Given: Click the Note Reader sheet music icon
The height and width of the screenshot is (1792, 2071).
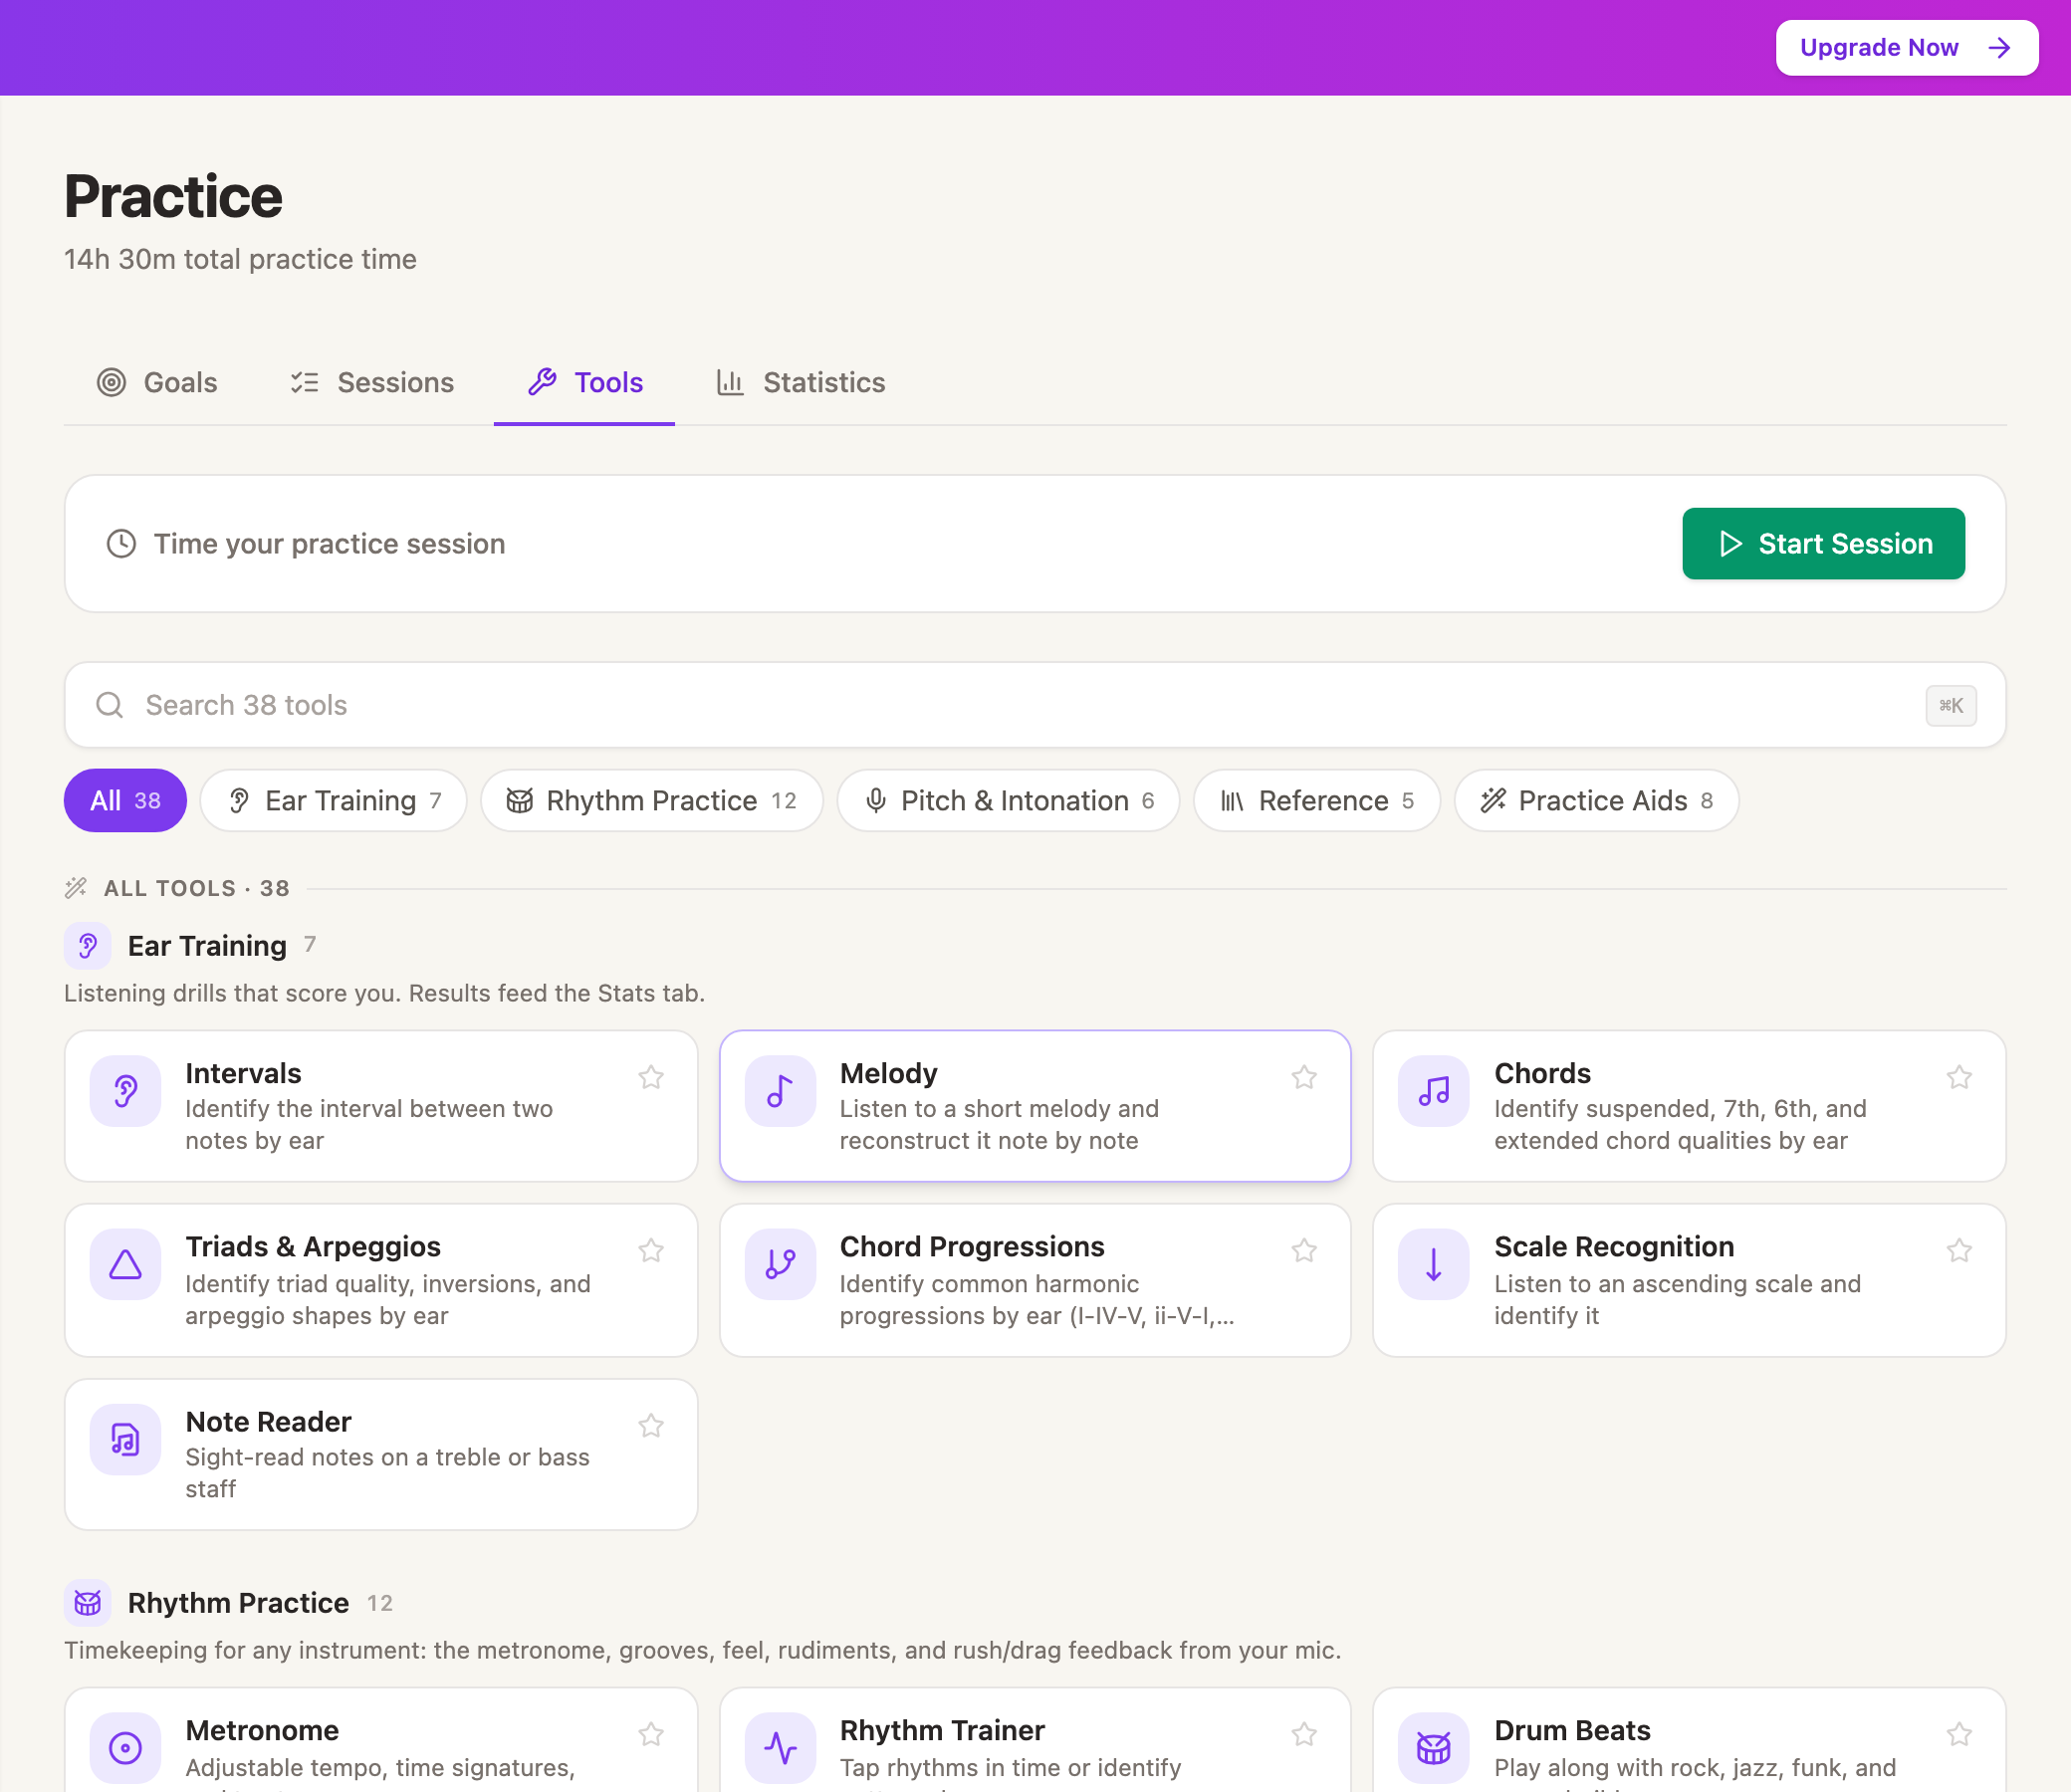Looking at the screenshot, I should (x=125, y=1440).
